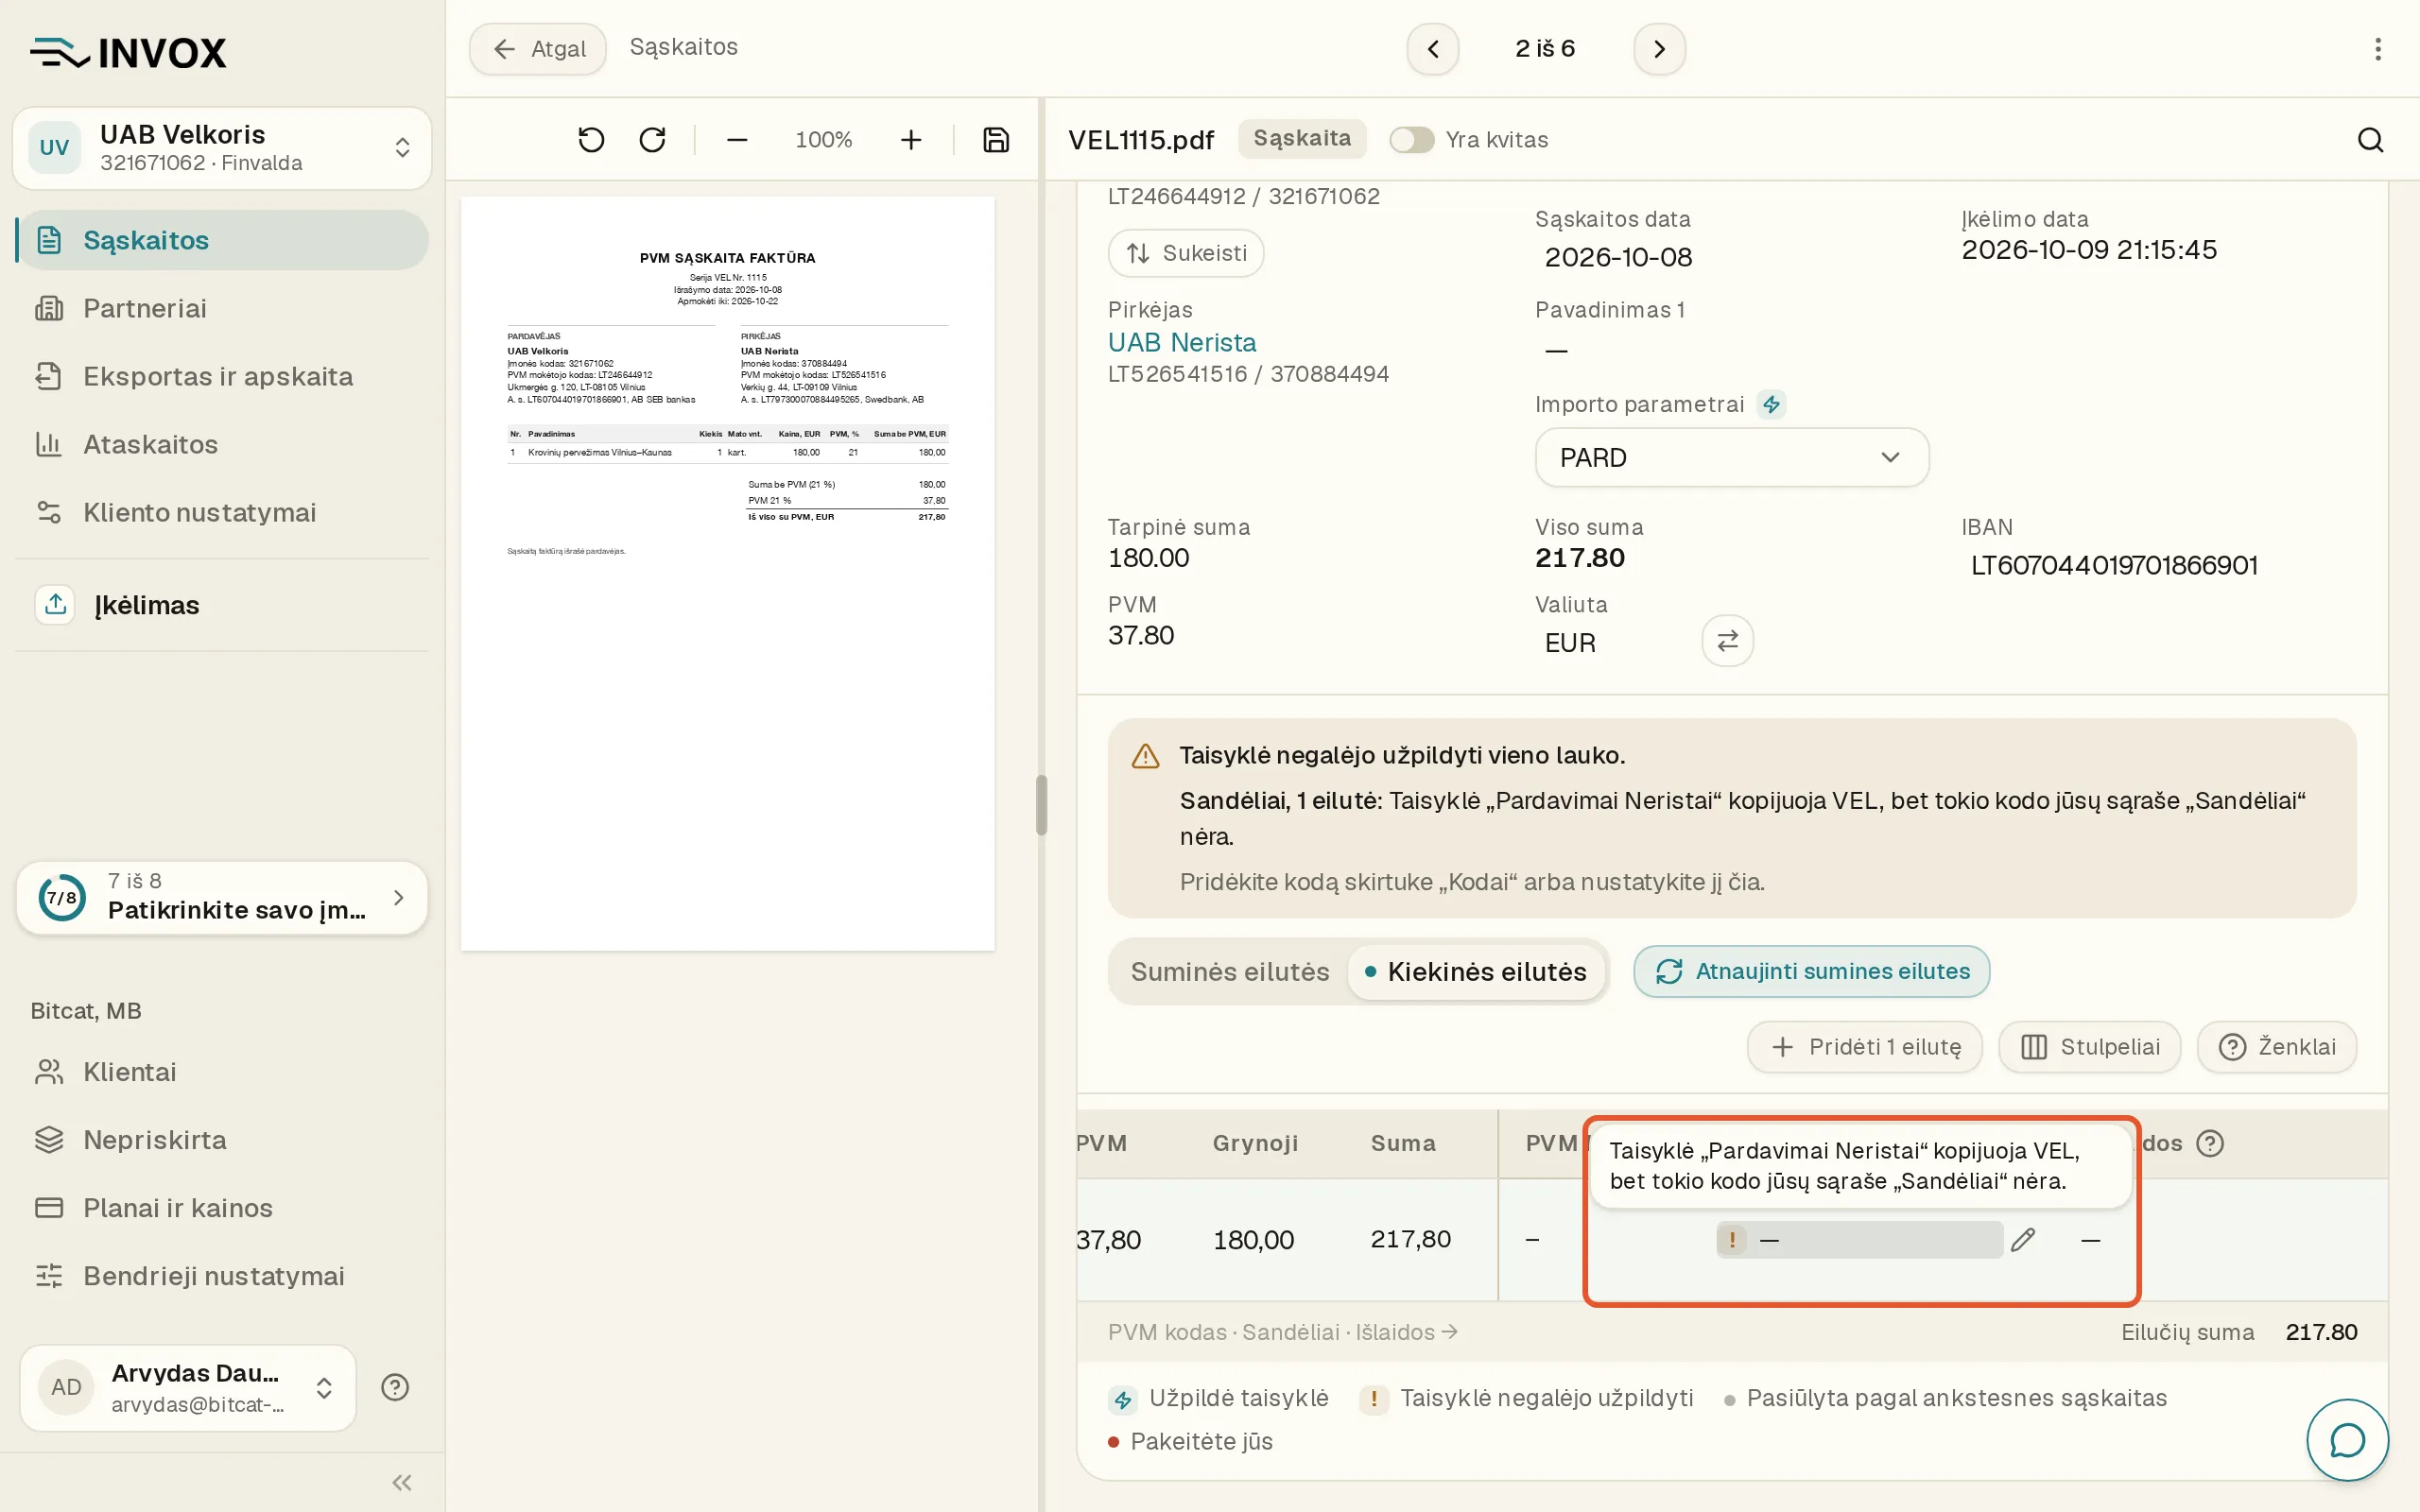Toggle the Yra kvitas switch

(x=1411, y=140)
